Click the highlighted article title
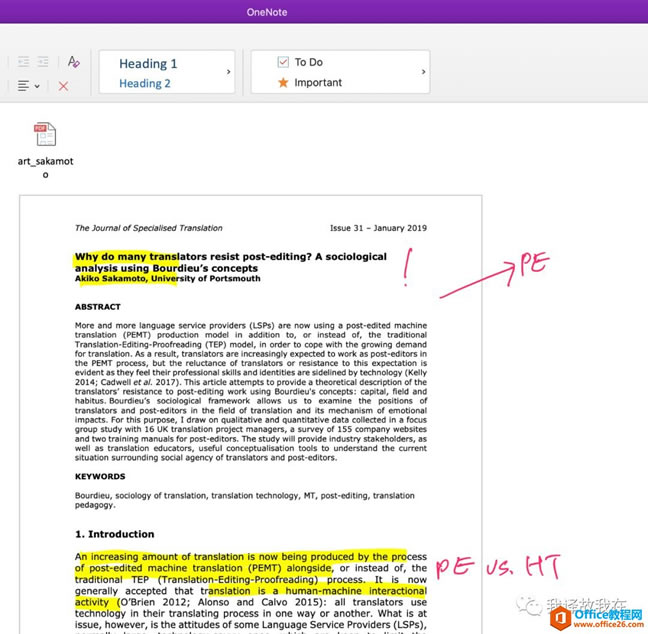This screenshot has height=634, width=648. [x=231, y=262]
